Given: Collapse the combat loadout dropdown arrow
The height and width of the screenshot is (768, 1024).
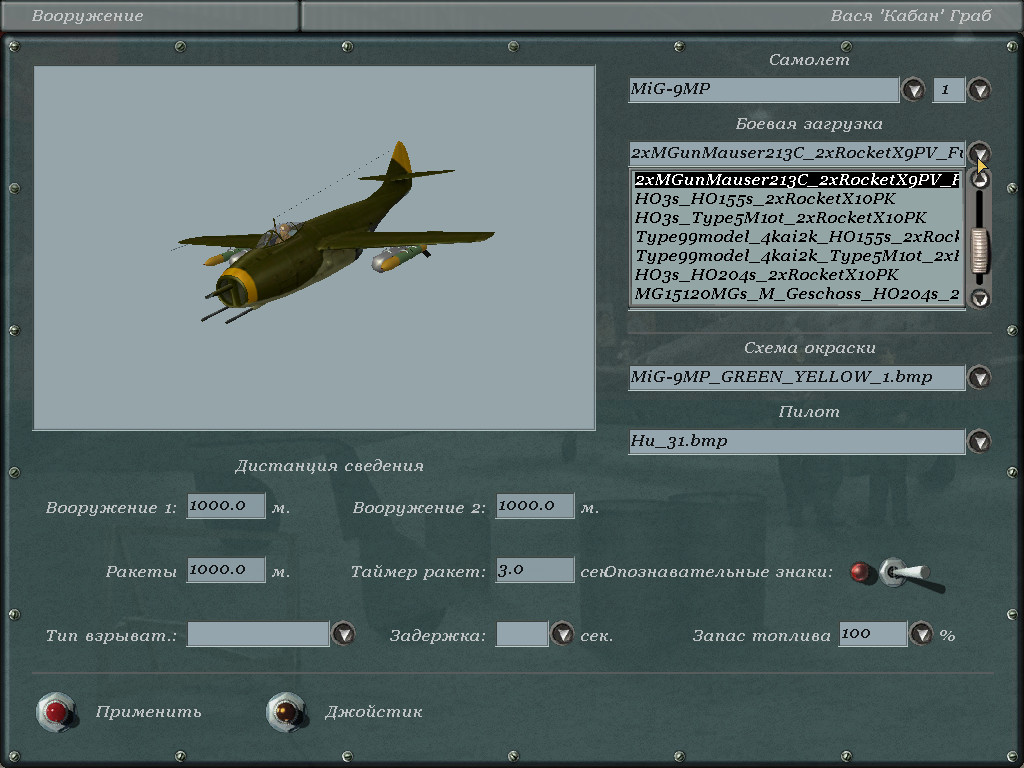Looking at the screenshot, I should click(979, 153).
